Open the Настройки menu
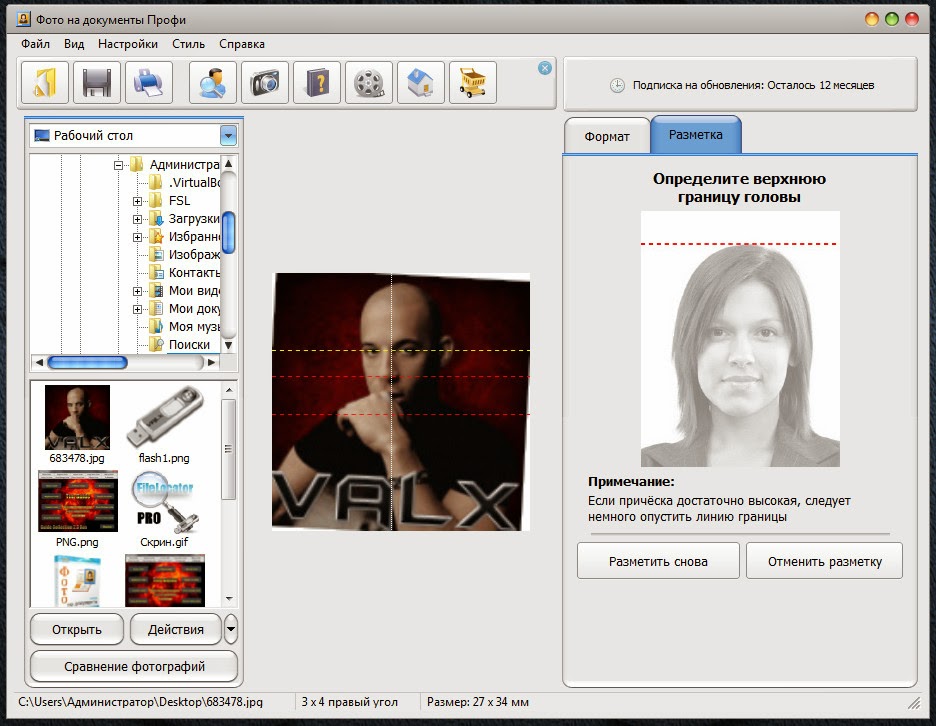936x726 pixels. (128, 44)
